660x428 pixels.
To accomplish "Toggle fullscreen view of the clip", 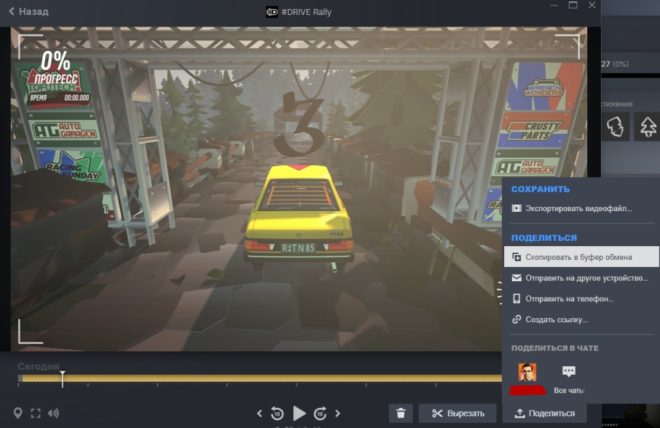I will tap(36, 413).
